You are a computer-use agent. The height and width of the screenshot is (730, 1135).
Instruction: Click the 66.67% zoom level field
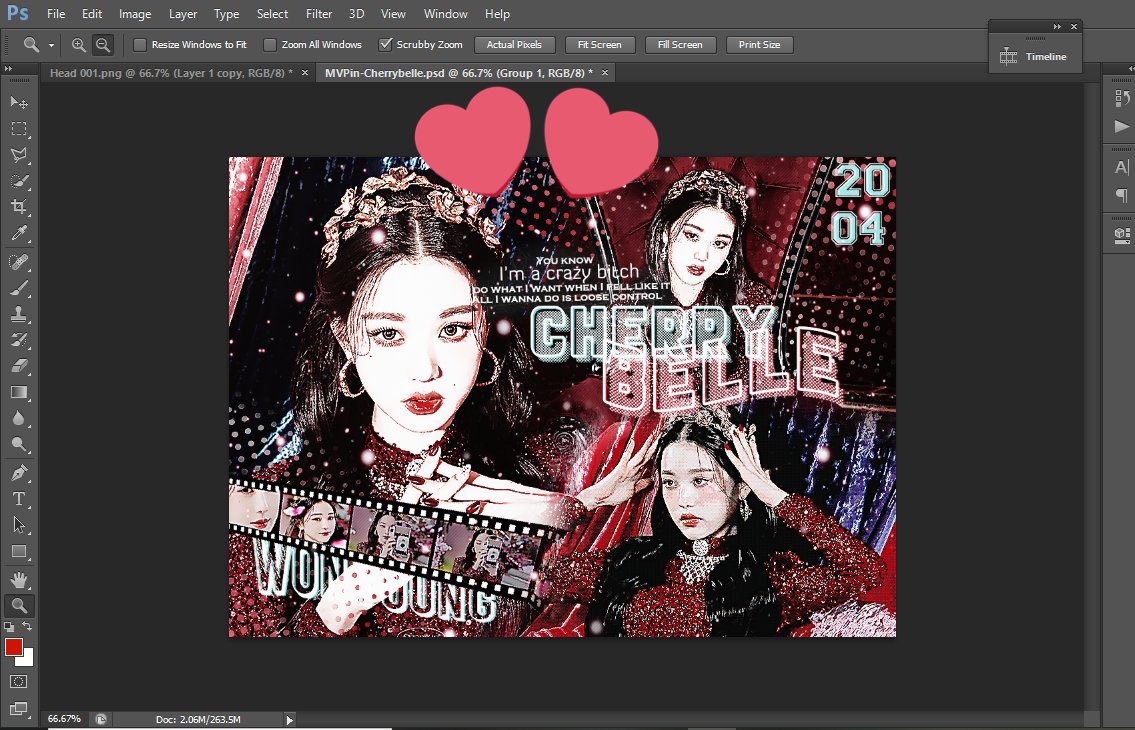click(x=64, y=719)
